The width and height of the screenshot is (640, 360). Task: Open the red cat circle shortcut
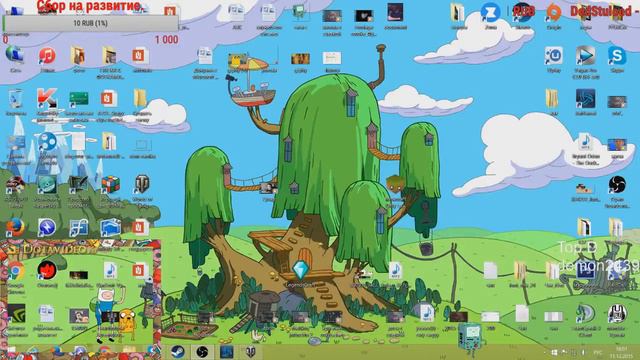coord(47,270)
